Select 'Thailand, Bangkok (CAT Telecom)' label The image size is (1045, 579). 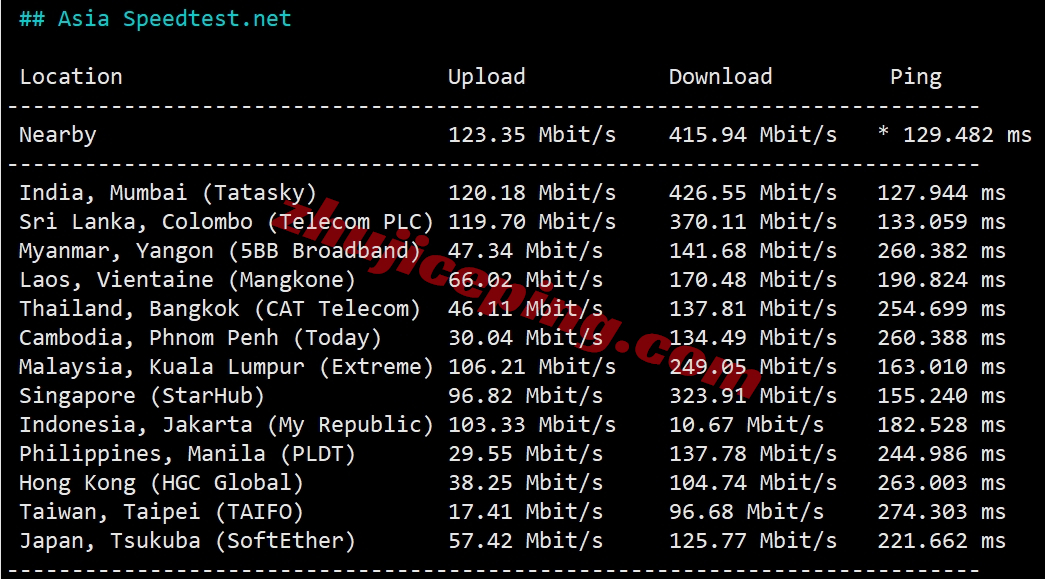pos(220,309)
